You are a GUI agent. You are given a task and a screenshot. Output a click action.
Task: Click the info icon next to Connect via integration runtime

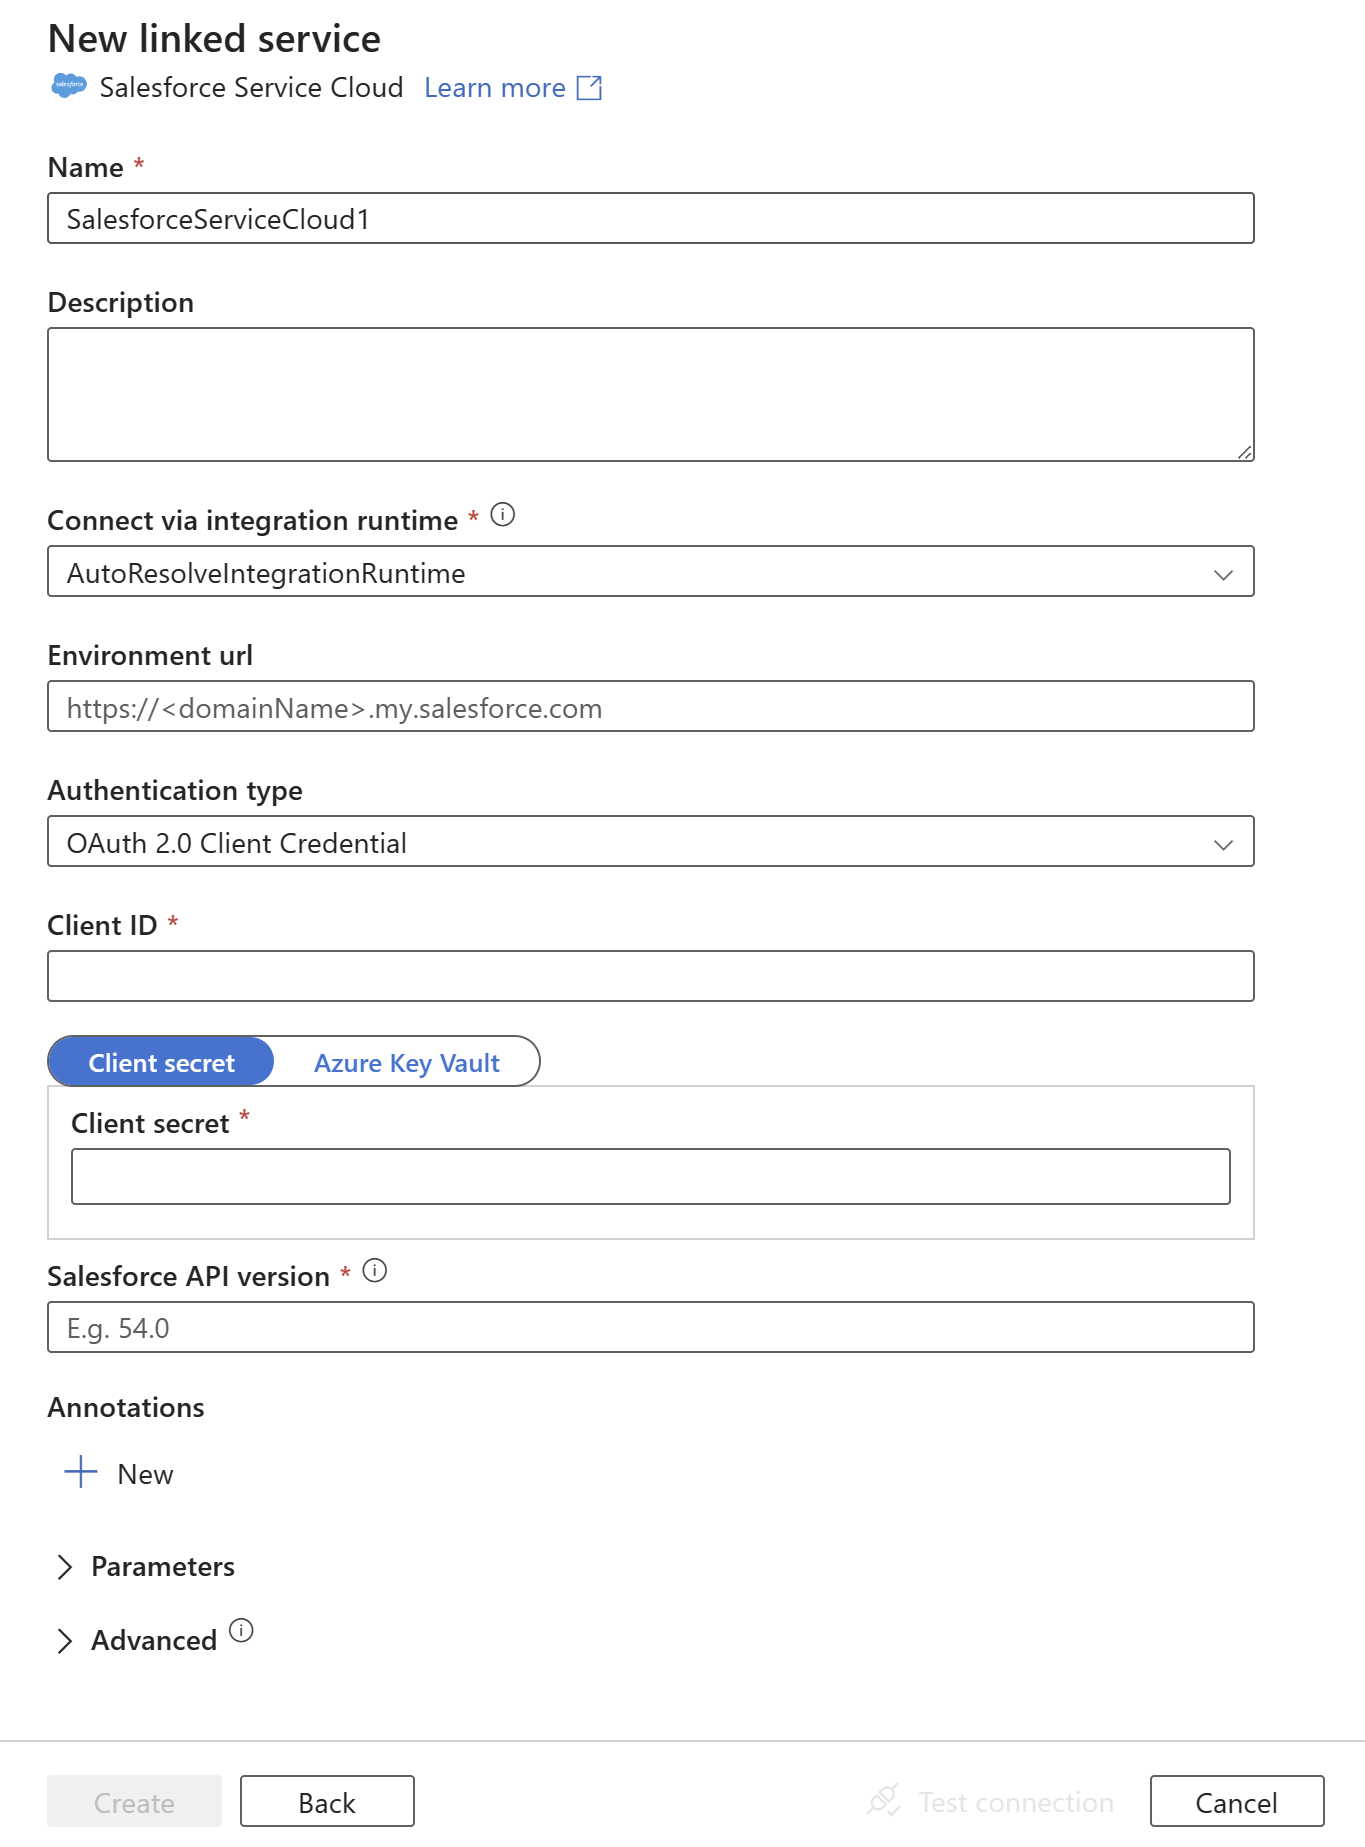[505, 515]
